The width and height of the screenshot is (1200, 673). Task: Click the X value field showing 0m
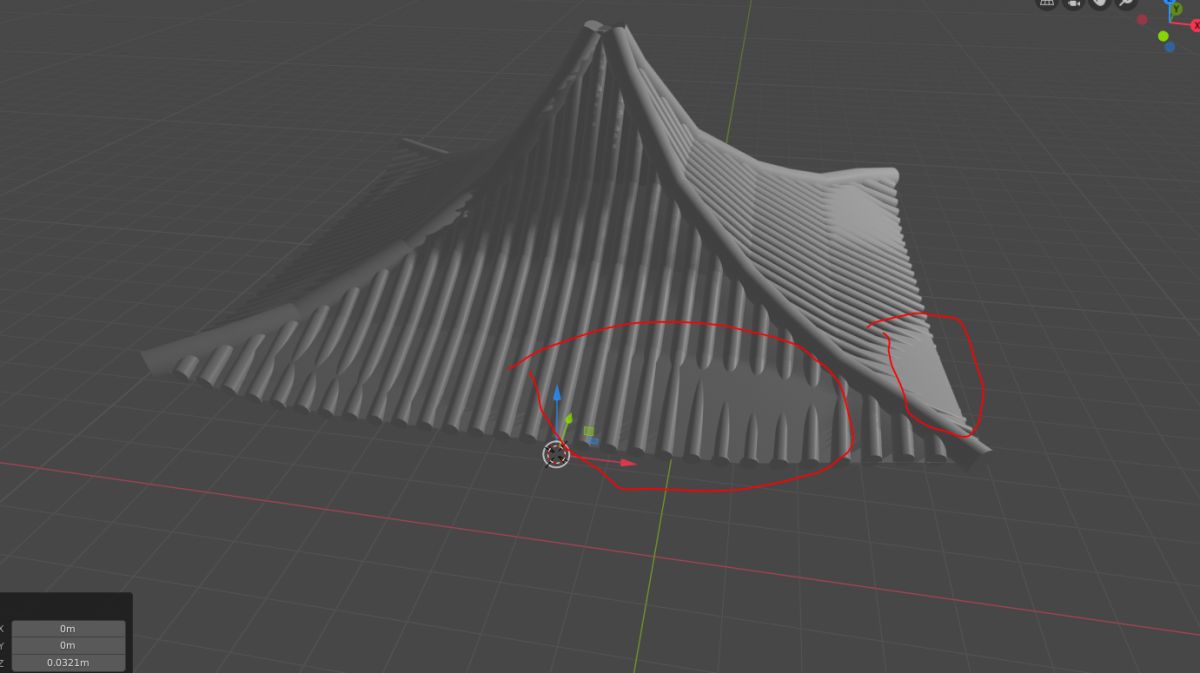[x=68, y=628]
